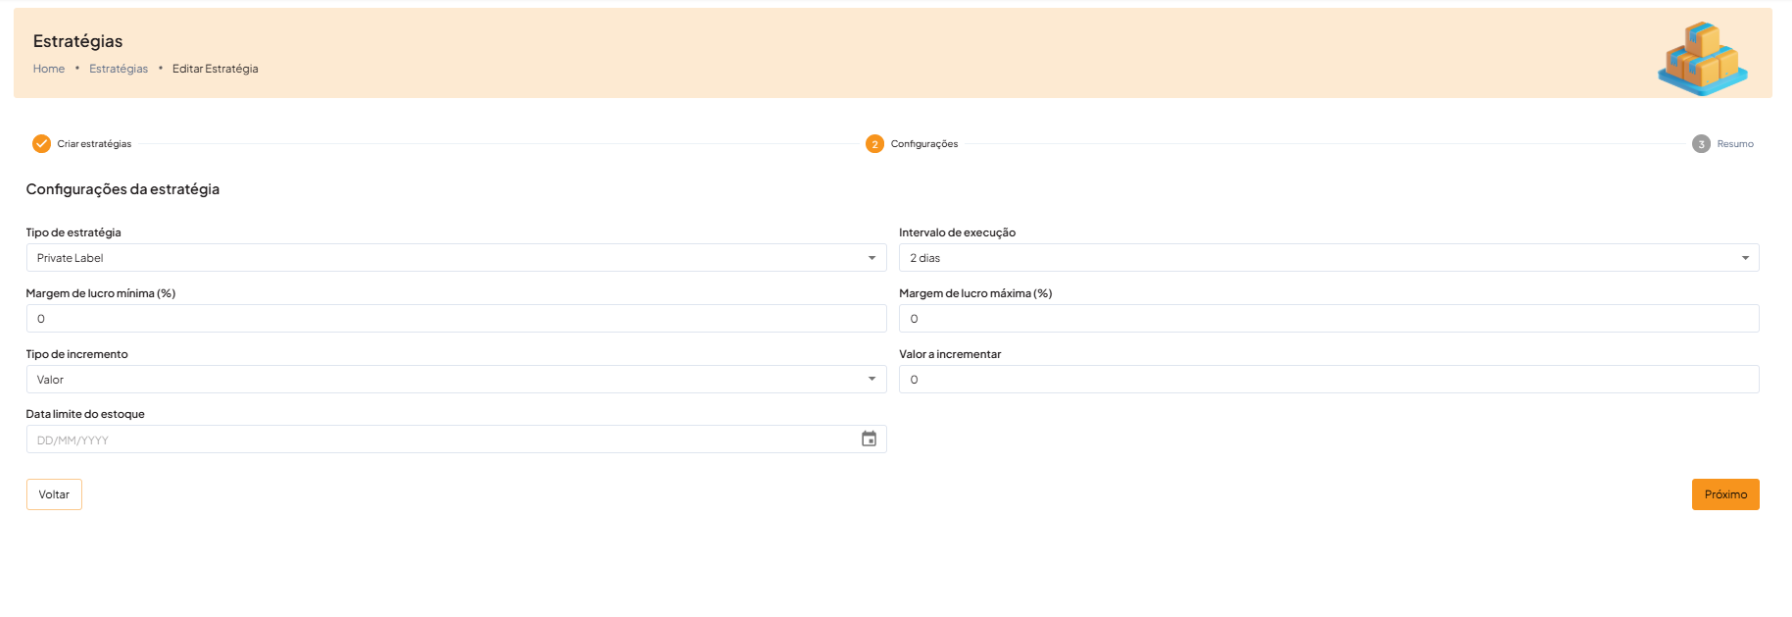The image size is (1792, 617).
Task: Go to the Home breadcrumb
Action: tap(49, 69)
